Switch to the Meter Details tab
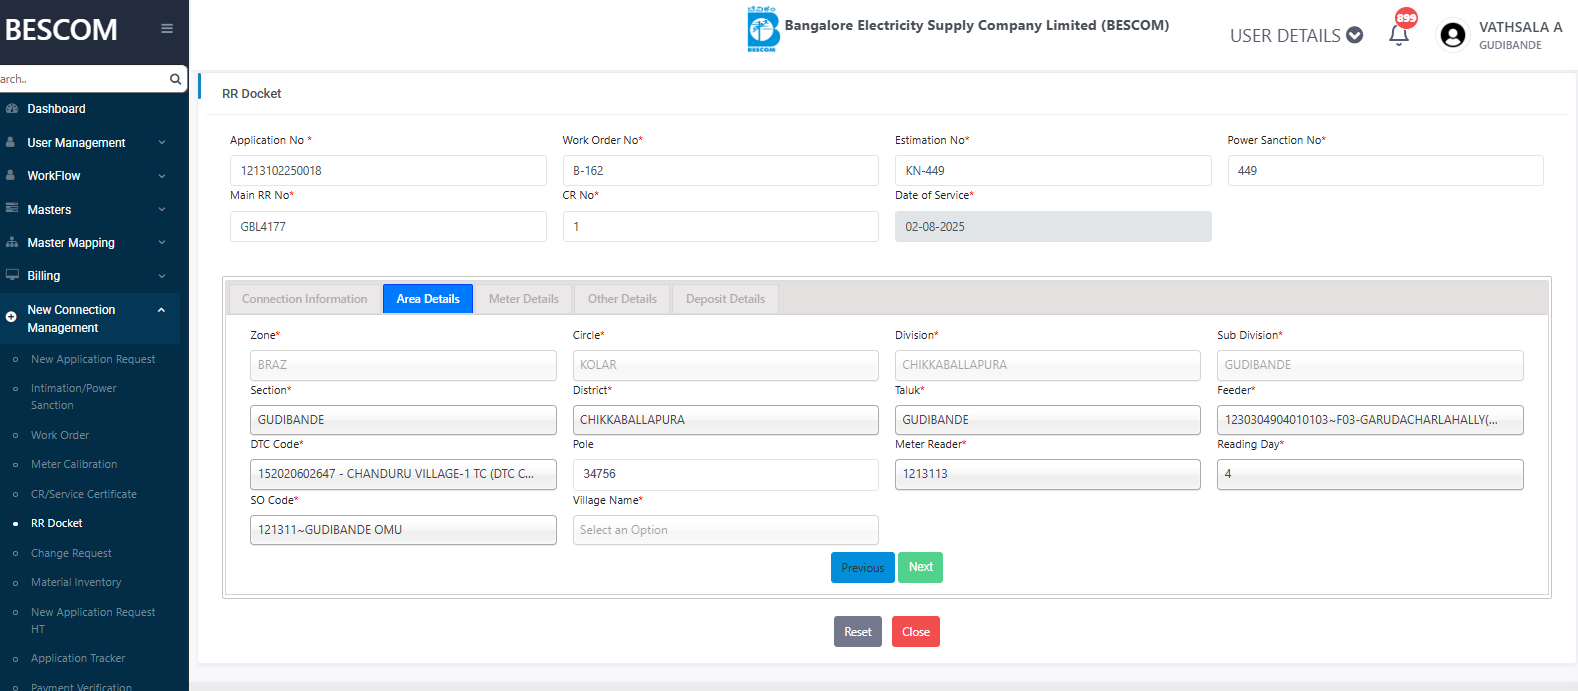 [523, 299]
